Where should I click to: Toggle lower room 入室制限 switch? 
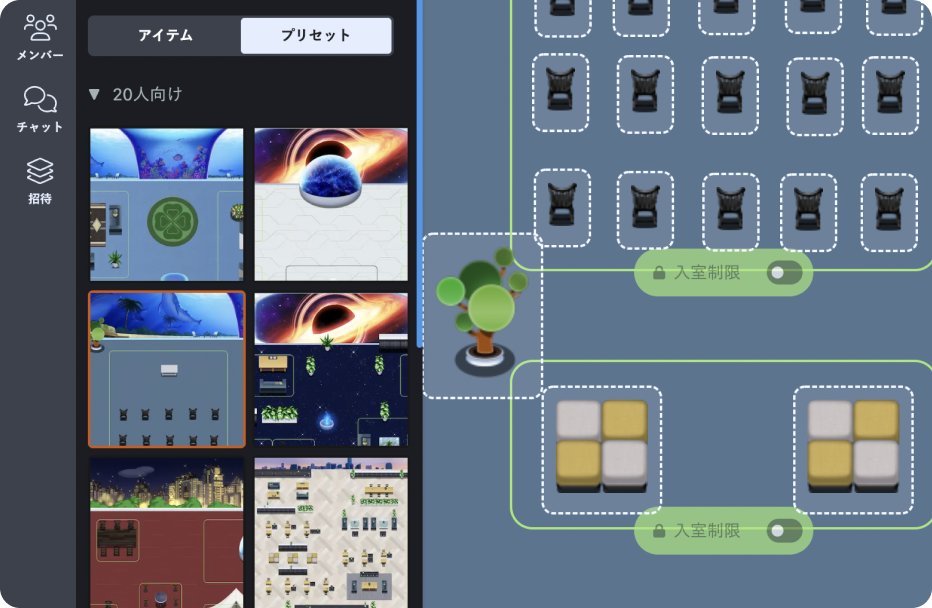click(x=785, y=531)
